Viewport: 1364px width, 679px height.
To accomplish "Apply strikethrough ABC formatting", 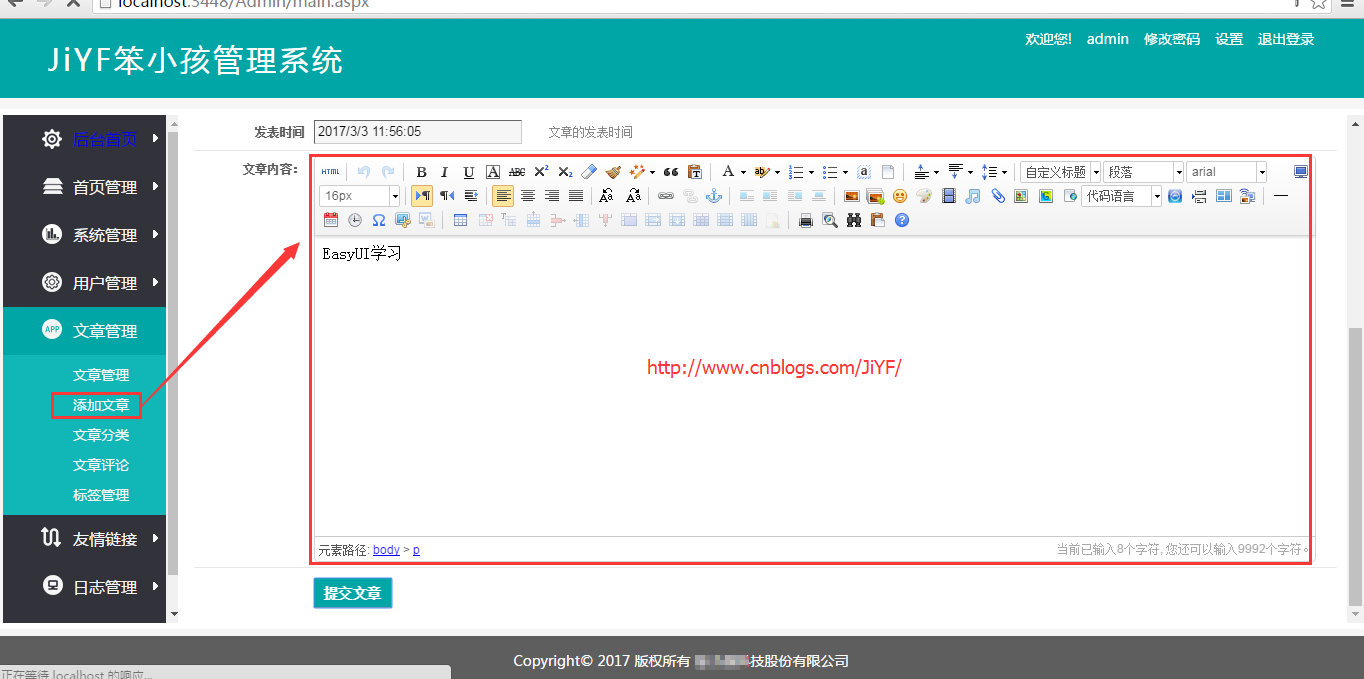I will point(517,172).
